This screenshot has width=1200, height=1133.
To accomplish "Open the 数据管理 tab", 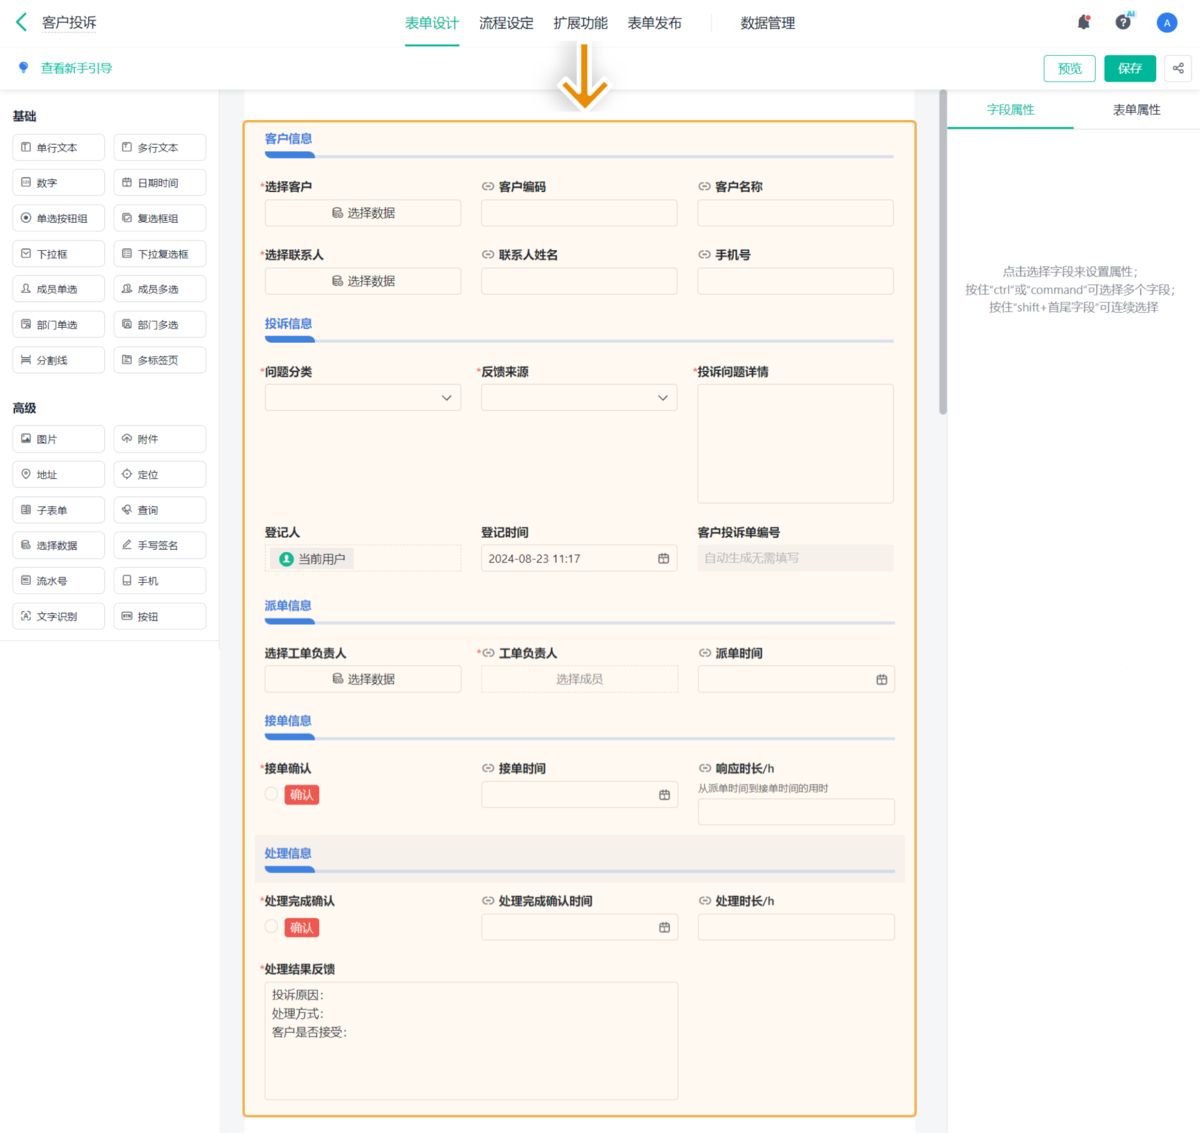I will [x=768, y=23].
